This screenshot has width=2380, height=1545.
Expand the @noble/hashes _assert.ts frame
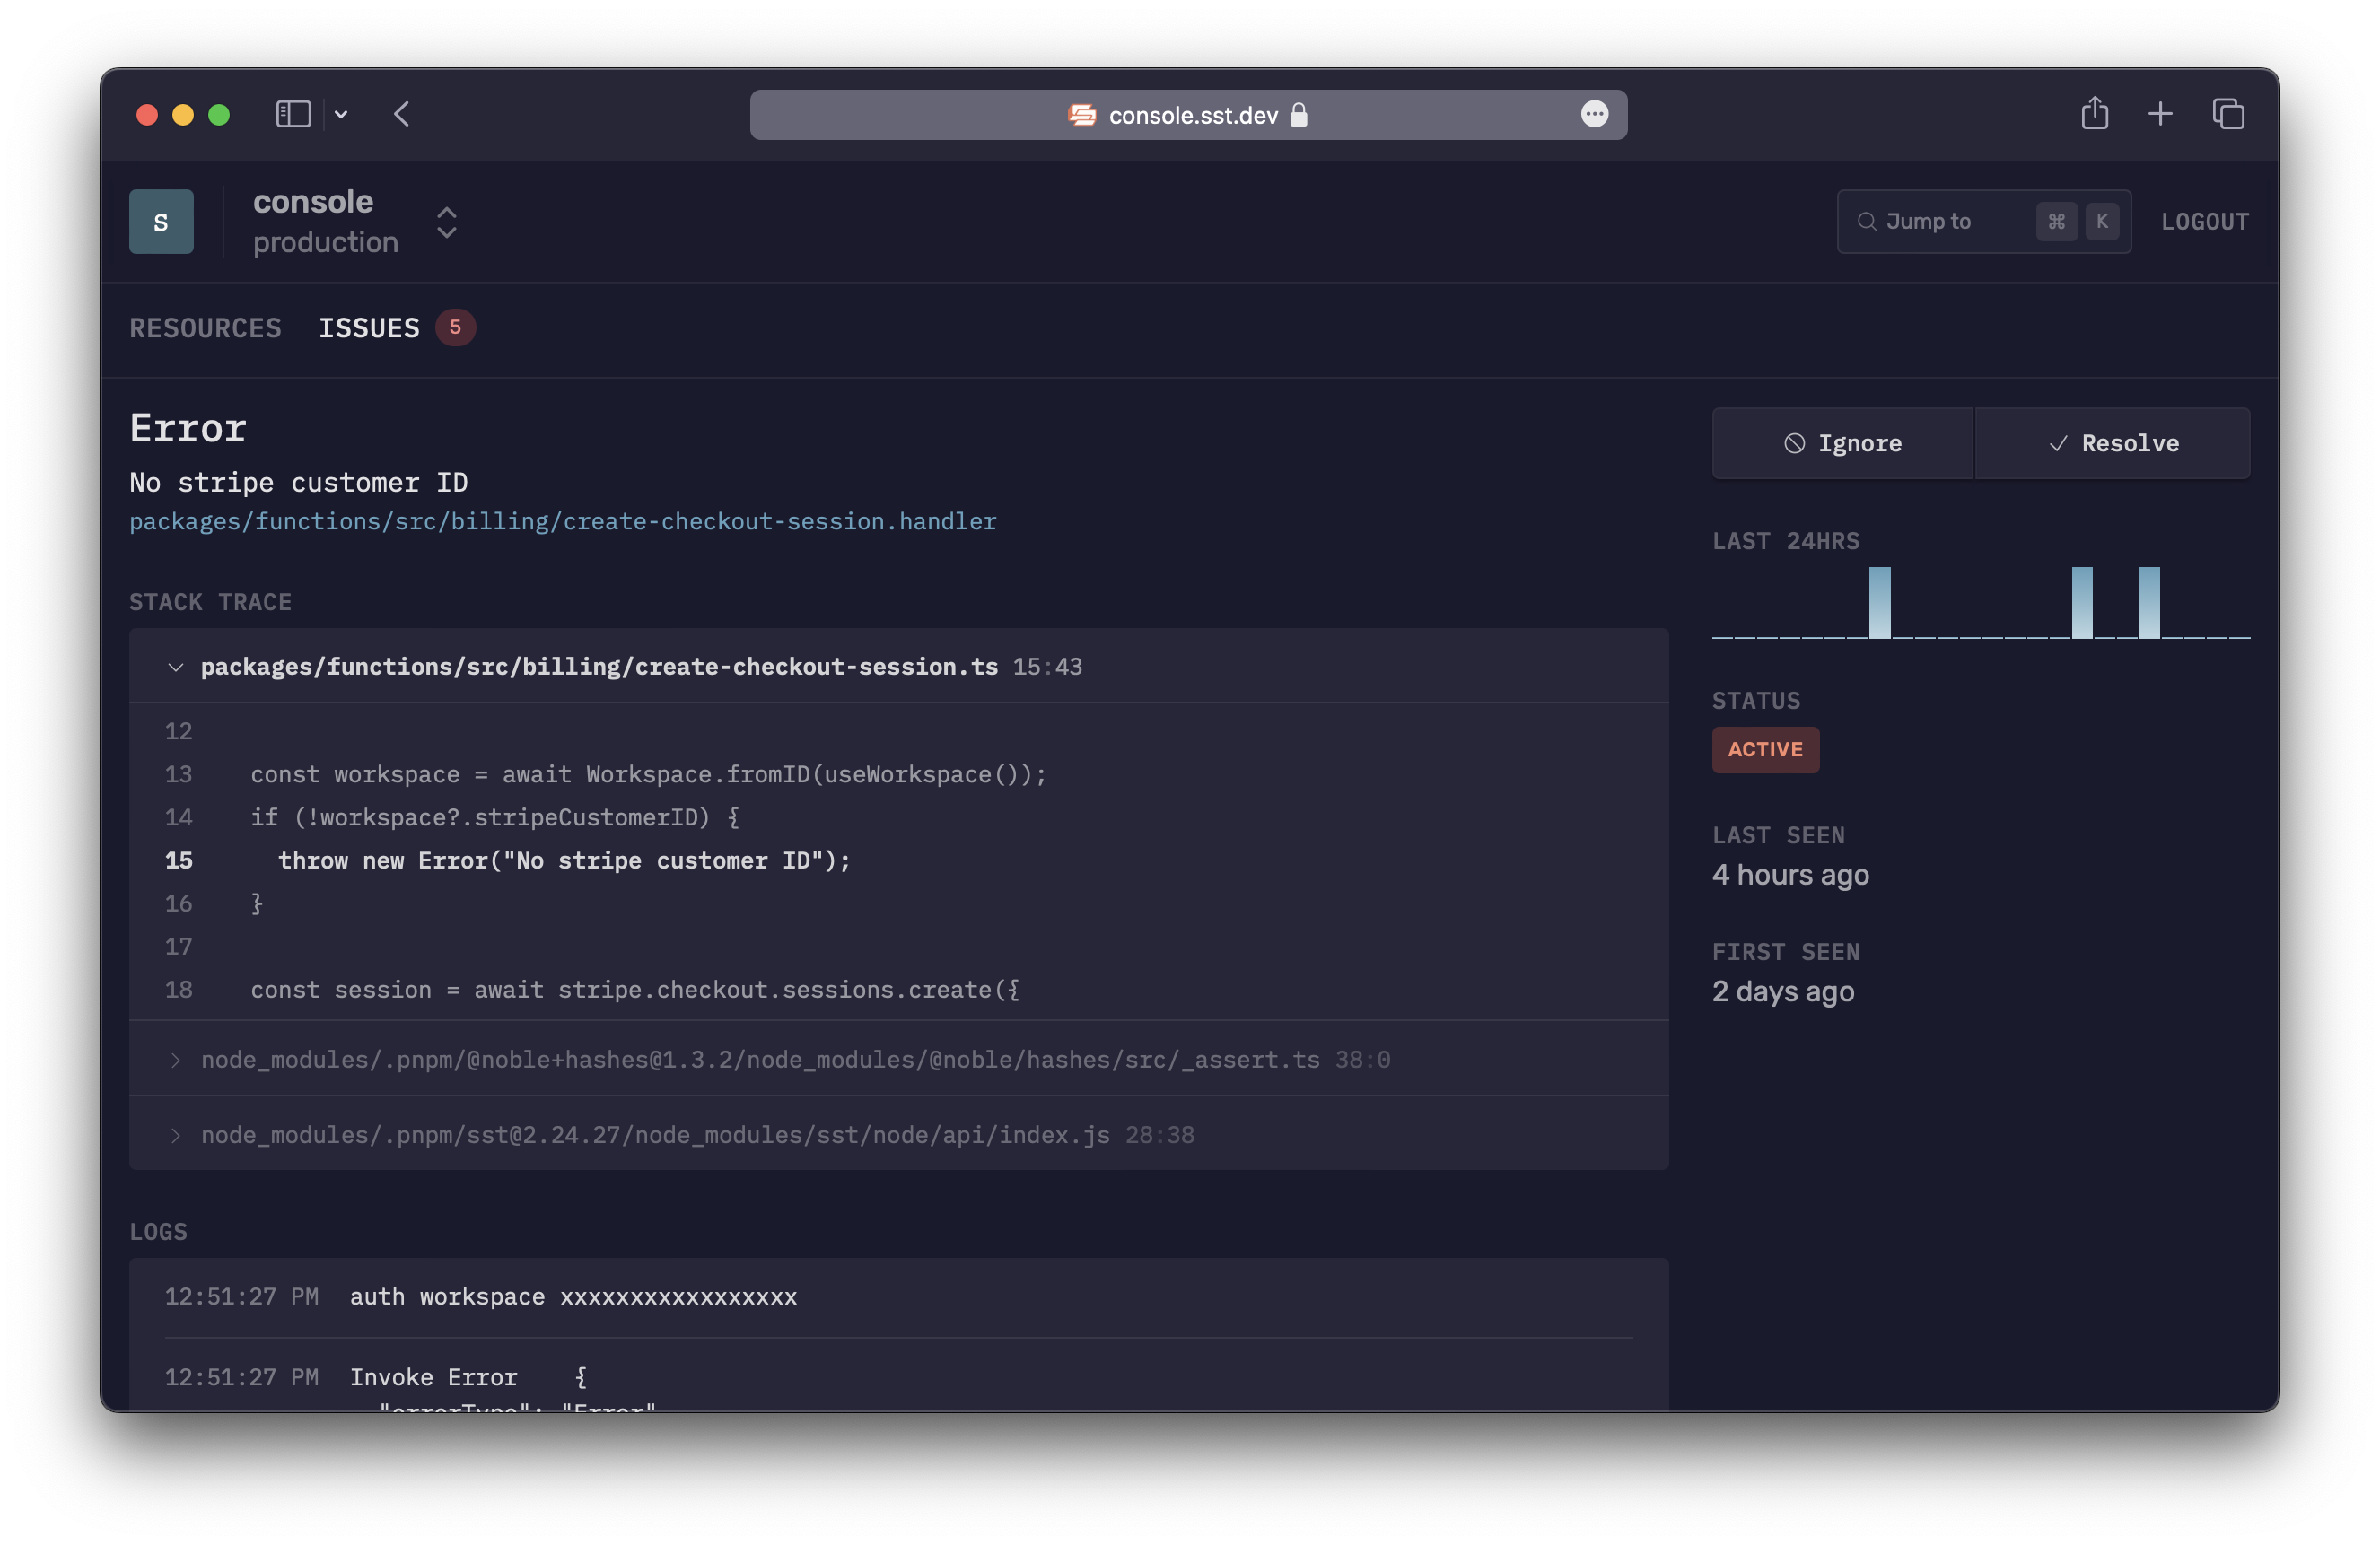(176, 1060)
